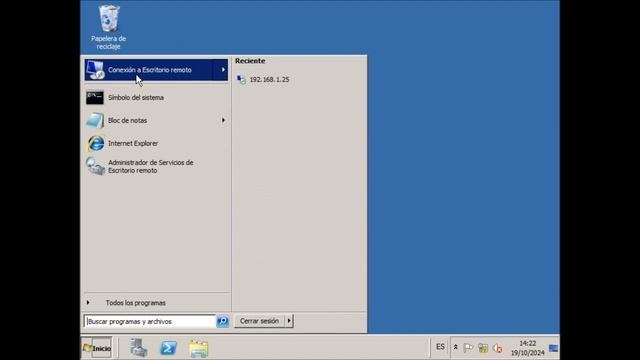Image resolution: width=640 pixels, height=360 pixels.
Task: Click the Internet Explorer globe icon
Action: point(95,143)
